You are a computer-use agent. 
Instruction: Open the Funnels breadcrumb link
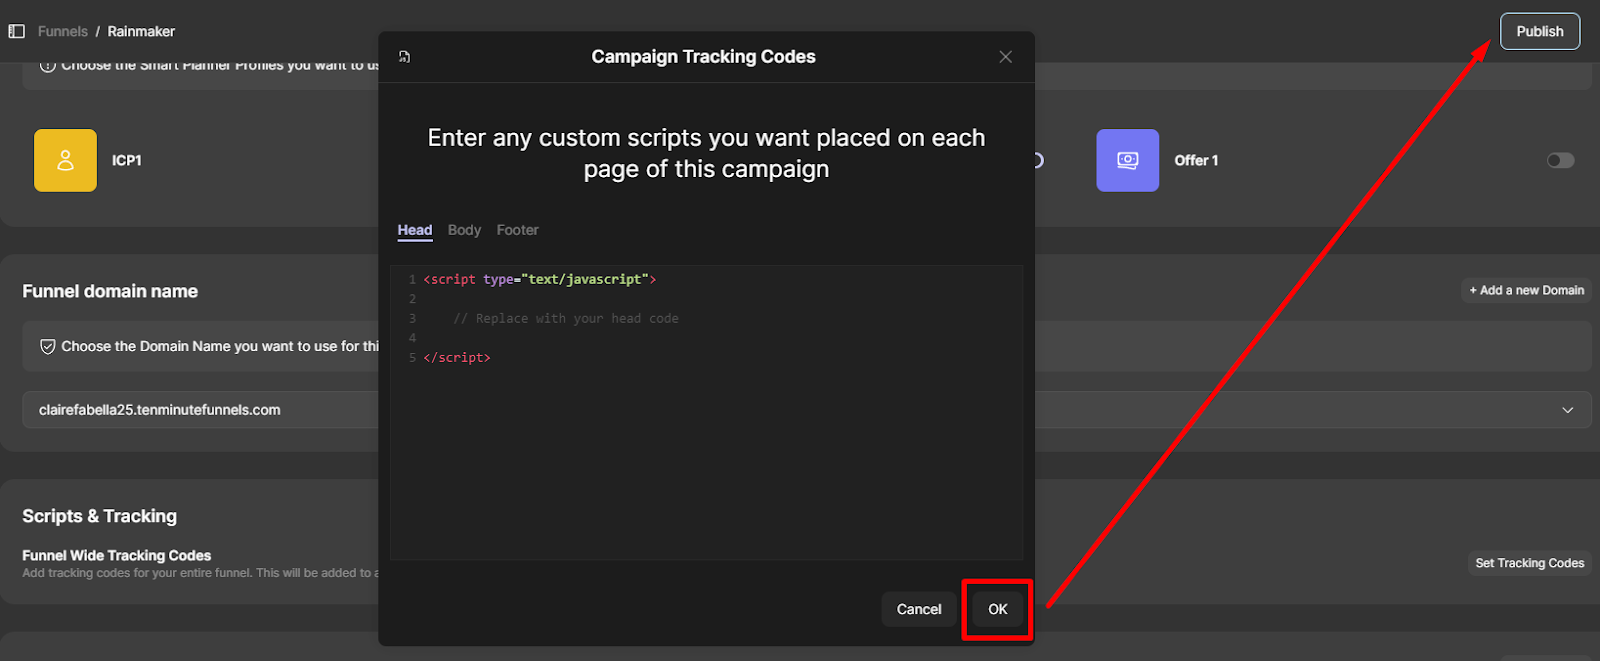click(x=63, y=31)
